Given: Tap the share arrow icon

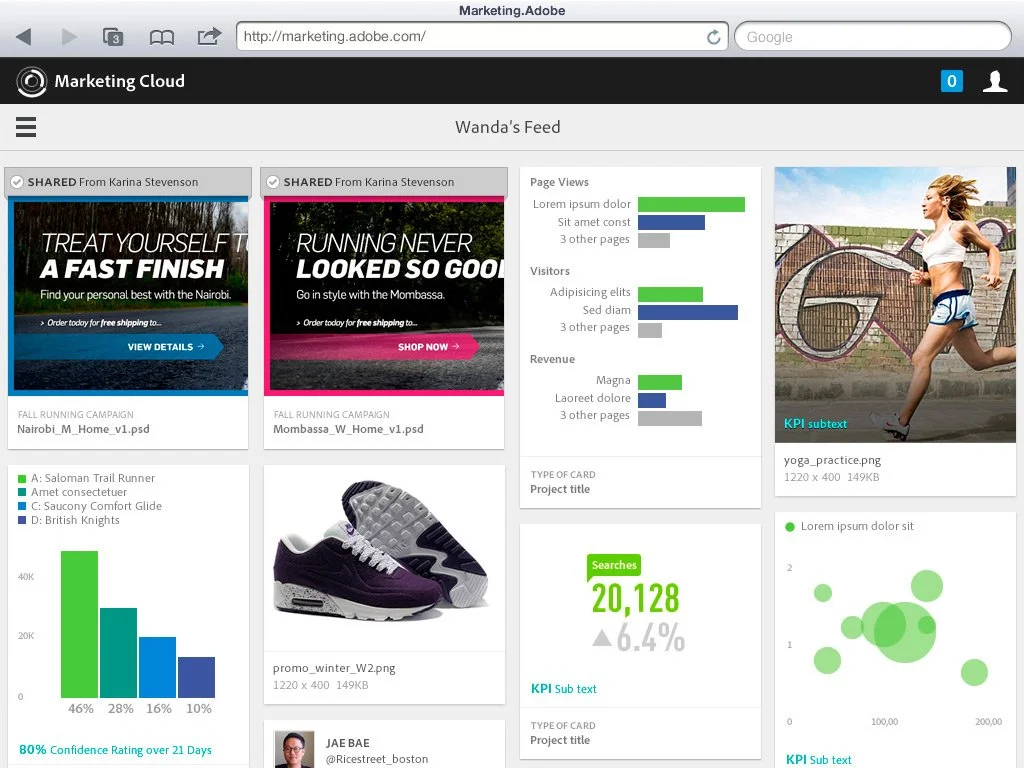Looking at the screenshot, I should tap(209, 36).
